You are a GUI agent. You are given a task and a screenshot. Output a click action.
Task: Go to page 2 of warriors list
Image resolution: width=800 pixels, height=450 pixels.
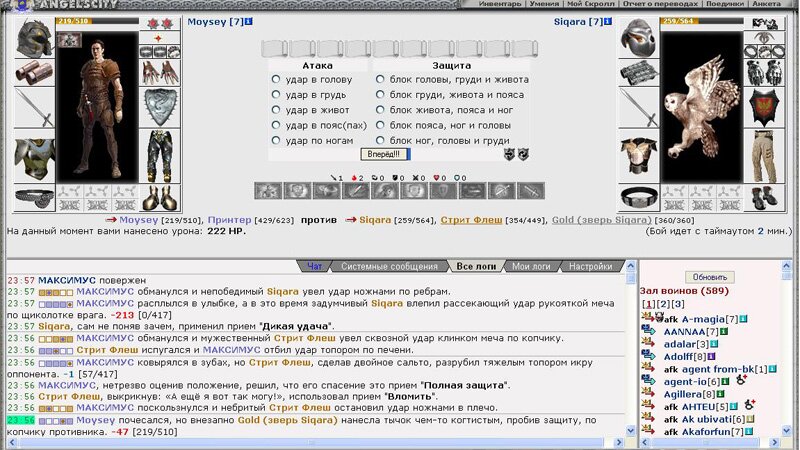[661, 304]
